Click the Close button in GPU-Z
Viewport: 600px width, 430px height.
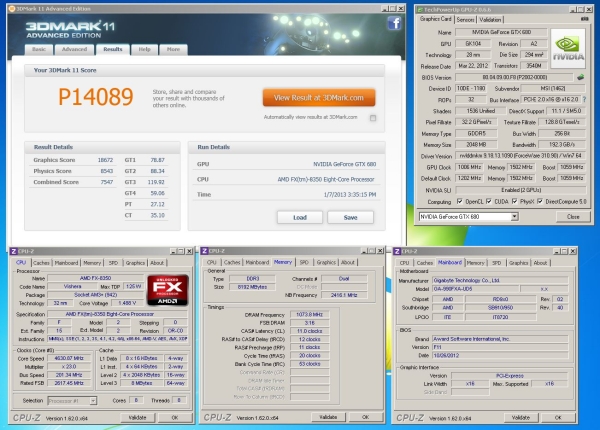pyautogui.click(x=573, y=217)
